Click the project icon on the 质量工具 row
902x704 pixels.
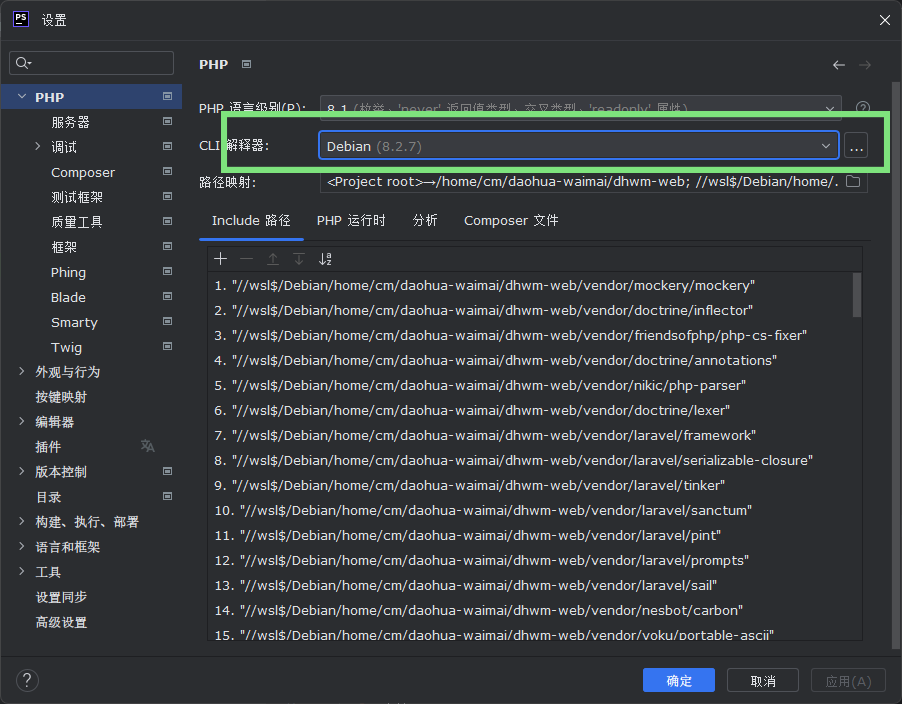pos(167,221)
